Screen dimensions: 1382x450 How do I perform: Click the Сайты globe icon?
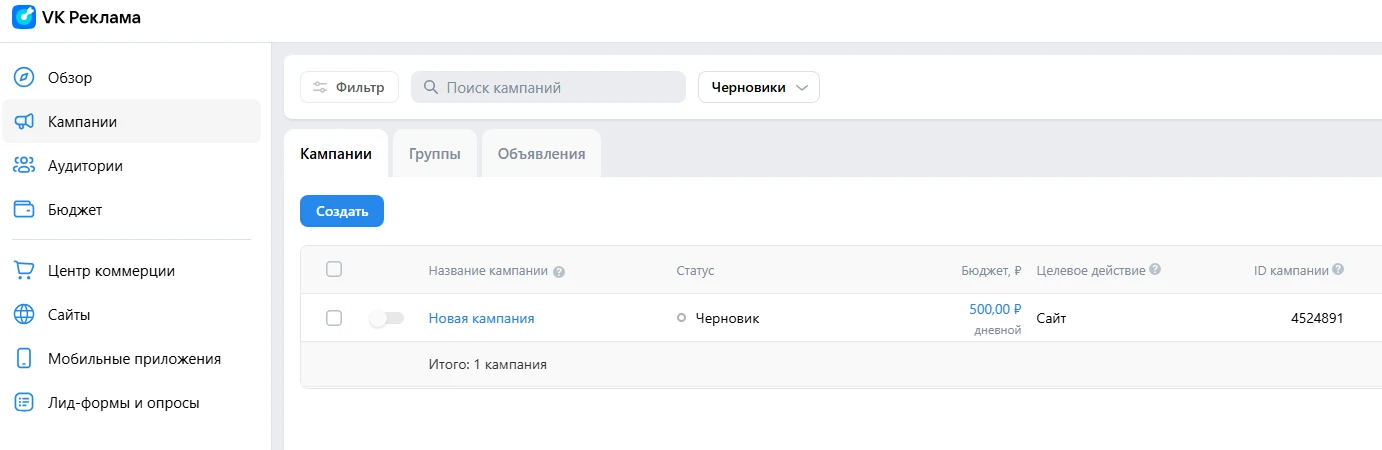tap(24, 314)
